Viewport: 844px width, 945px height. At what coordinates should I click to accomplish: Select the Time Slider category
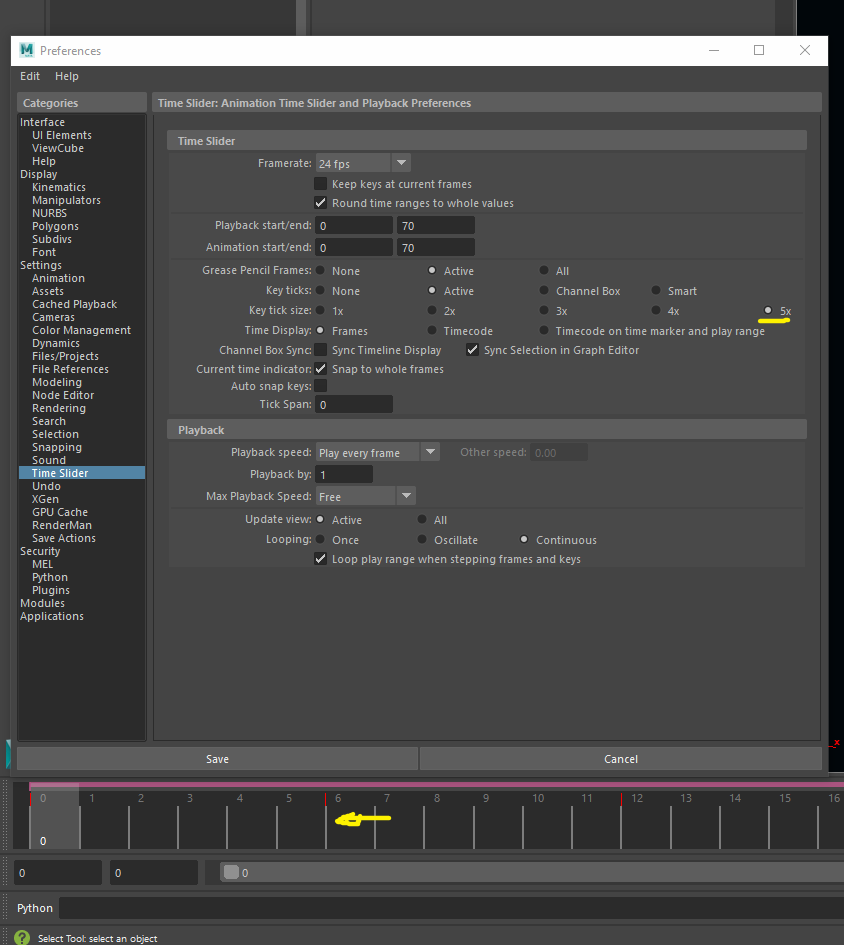click(82, 472)
